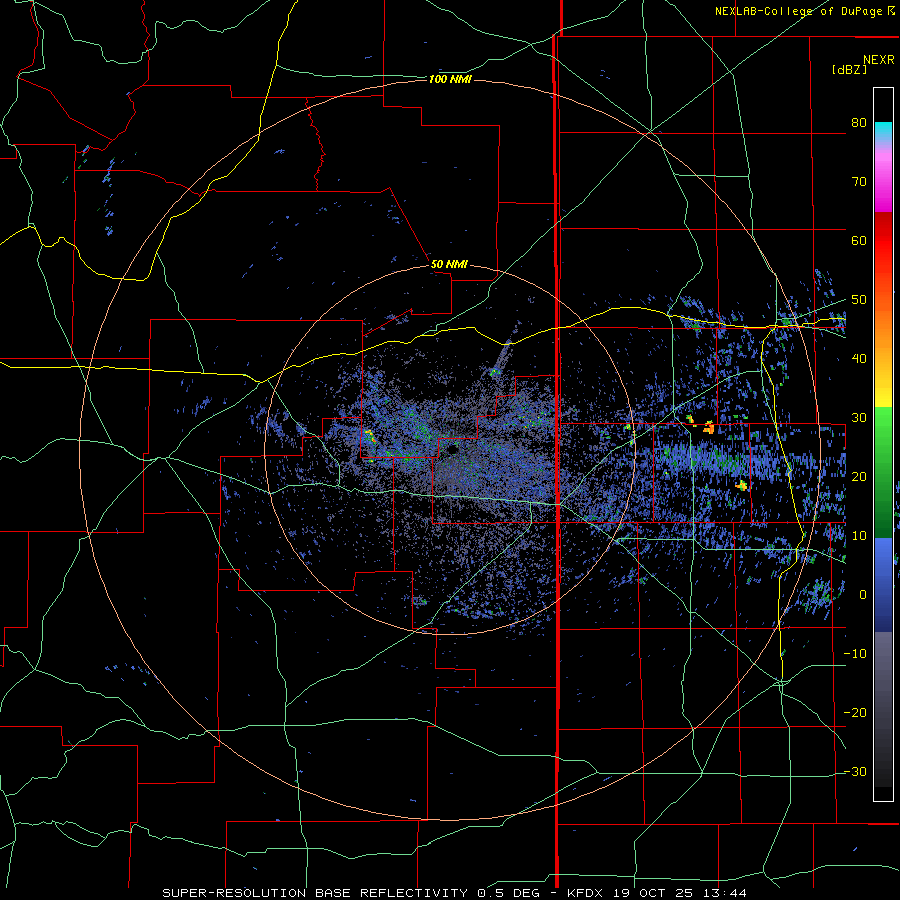Click the 80 dBZ legend value
This screenshot has width=900, height=900.
click(x=859, y=123)
